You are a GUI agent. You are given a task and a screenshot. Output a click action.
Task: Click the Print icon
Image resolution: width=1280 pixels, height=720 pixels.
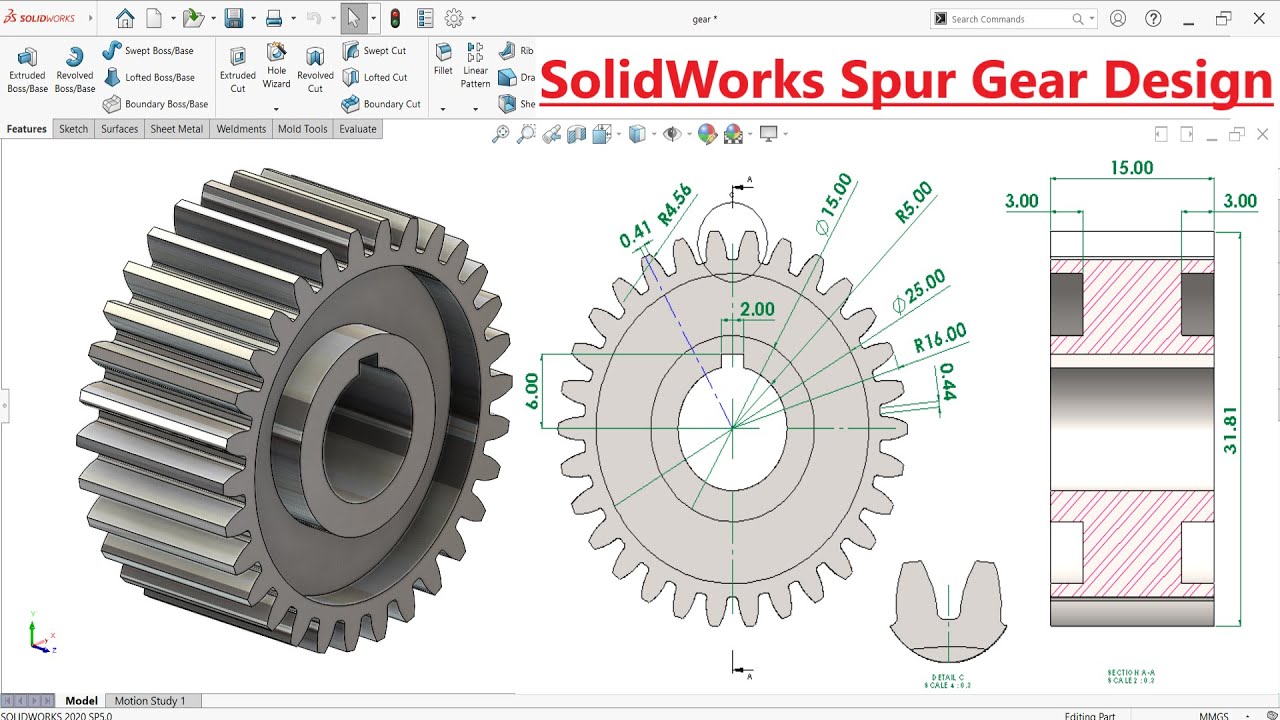(273, 18)
